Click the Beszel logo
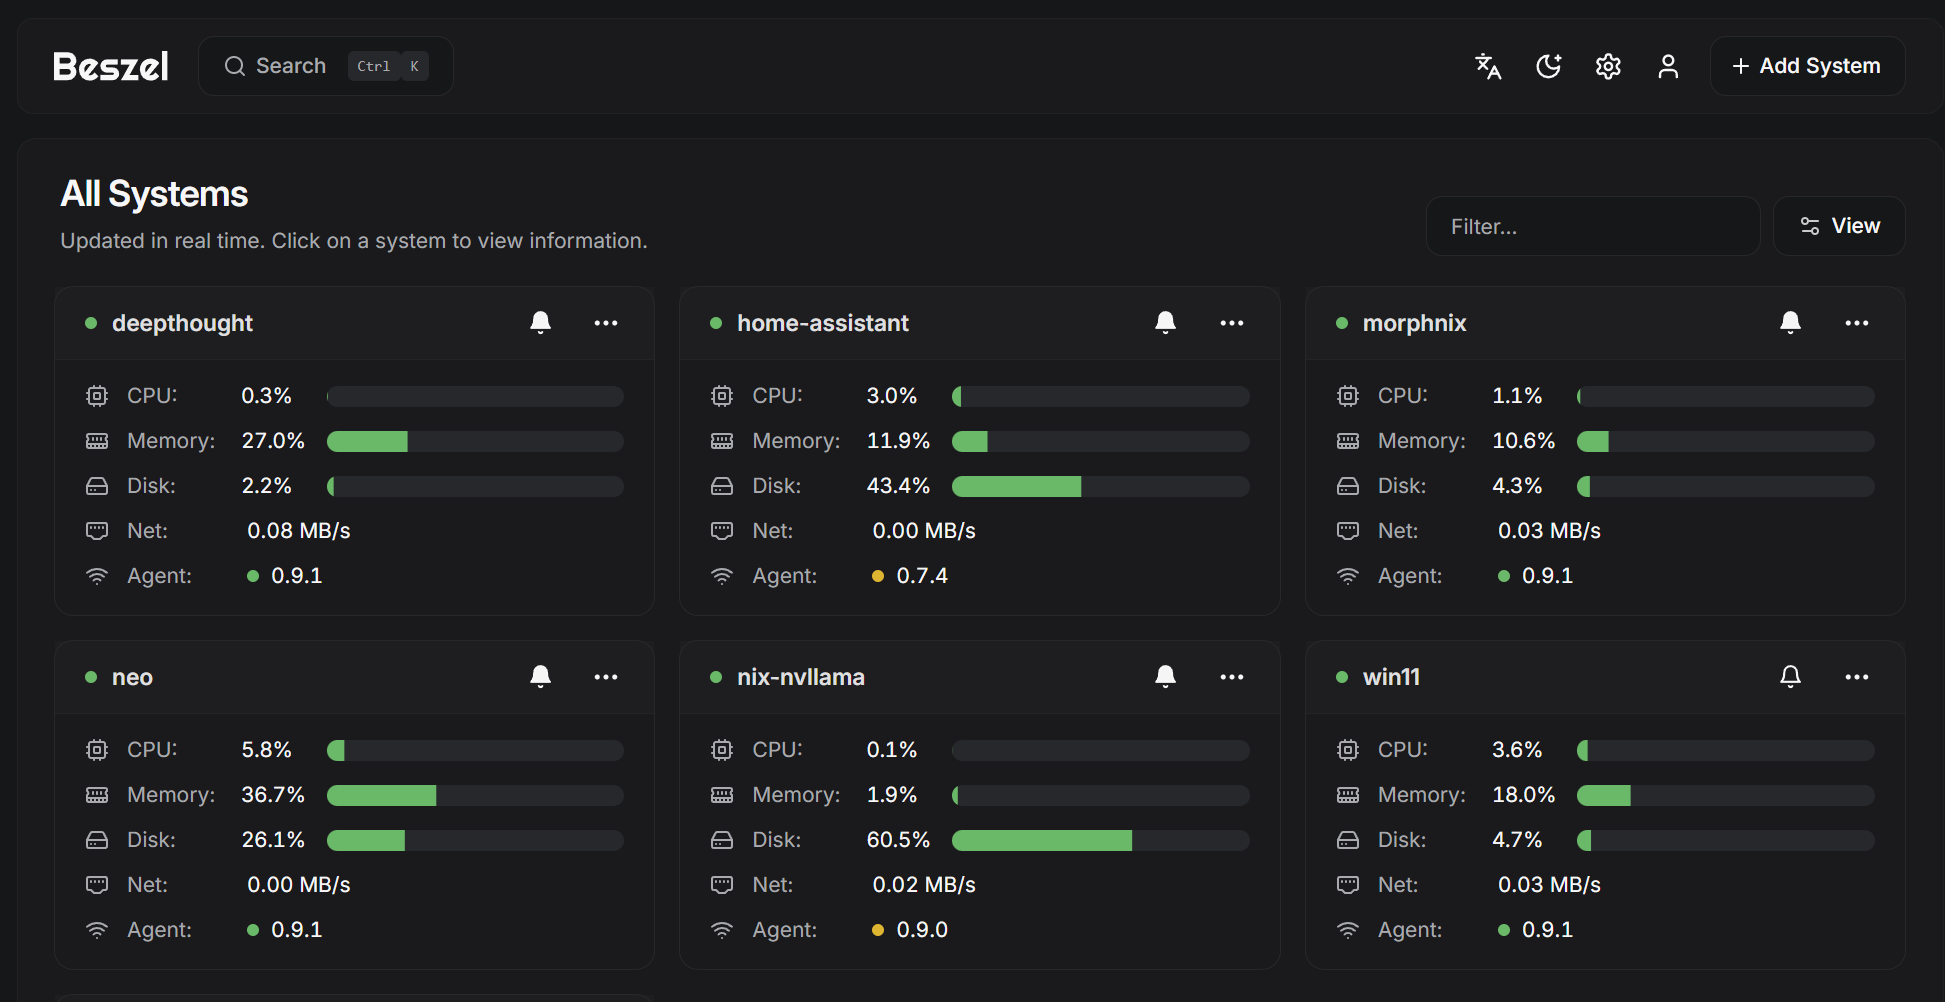Screen dimensions: 1945x1002 point(110,66)
